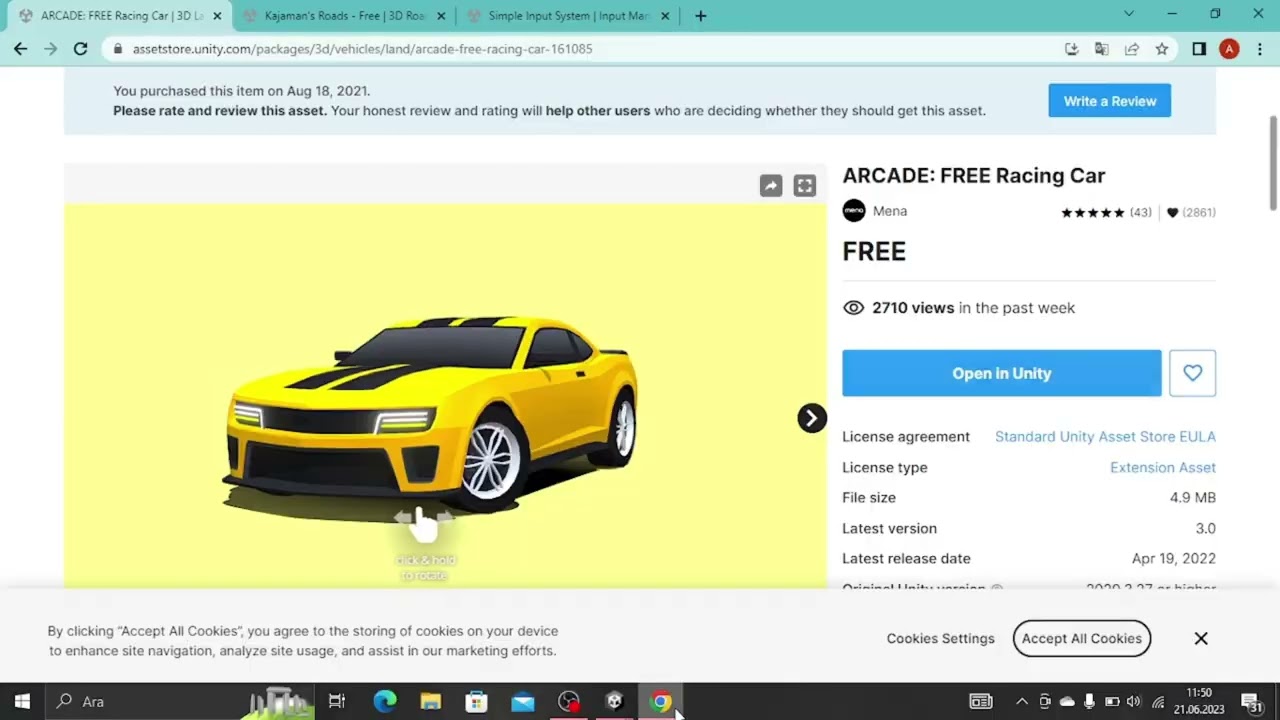Show hidden system tray icons

click(x=1022, y=702)
